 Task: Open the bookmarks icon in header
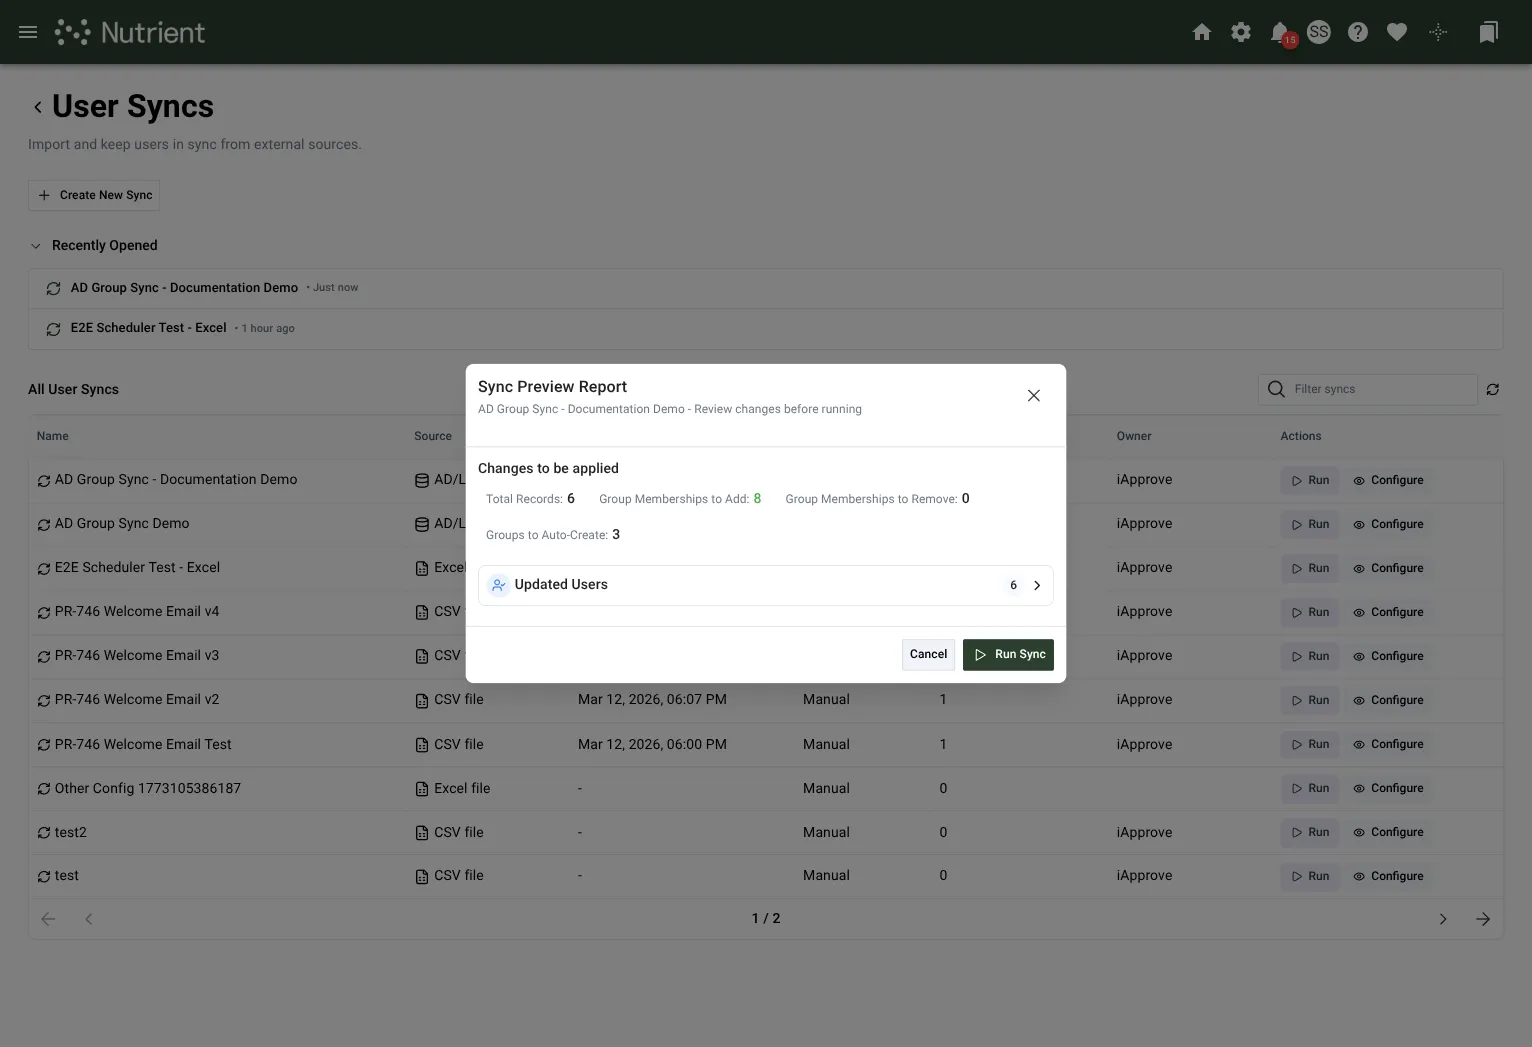tap(1488, 32)
